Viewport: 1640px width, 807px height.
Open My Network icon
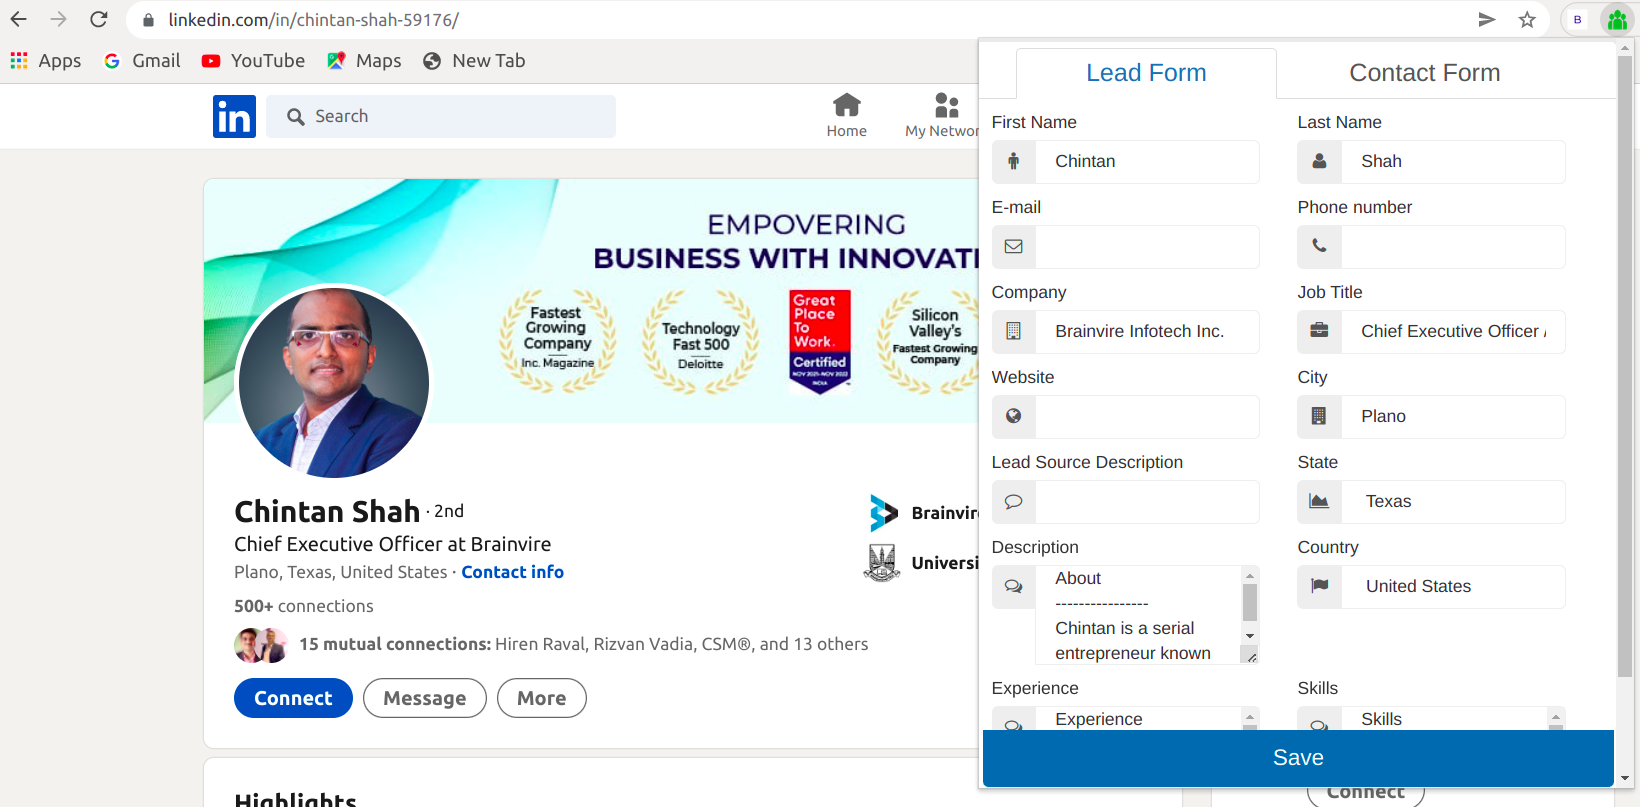[x=942, y=116]
